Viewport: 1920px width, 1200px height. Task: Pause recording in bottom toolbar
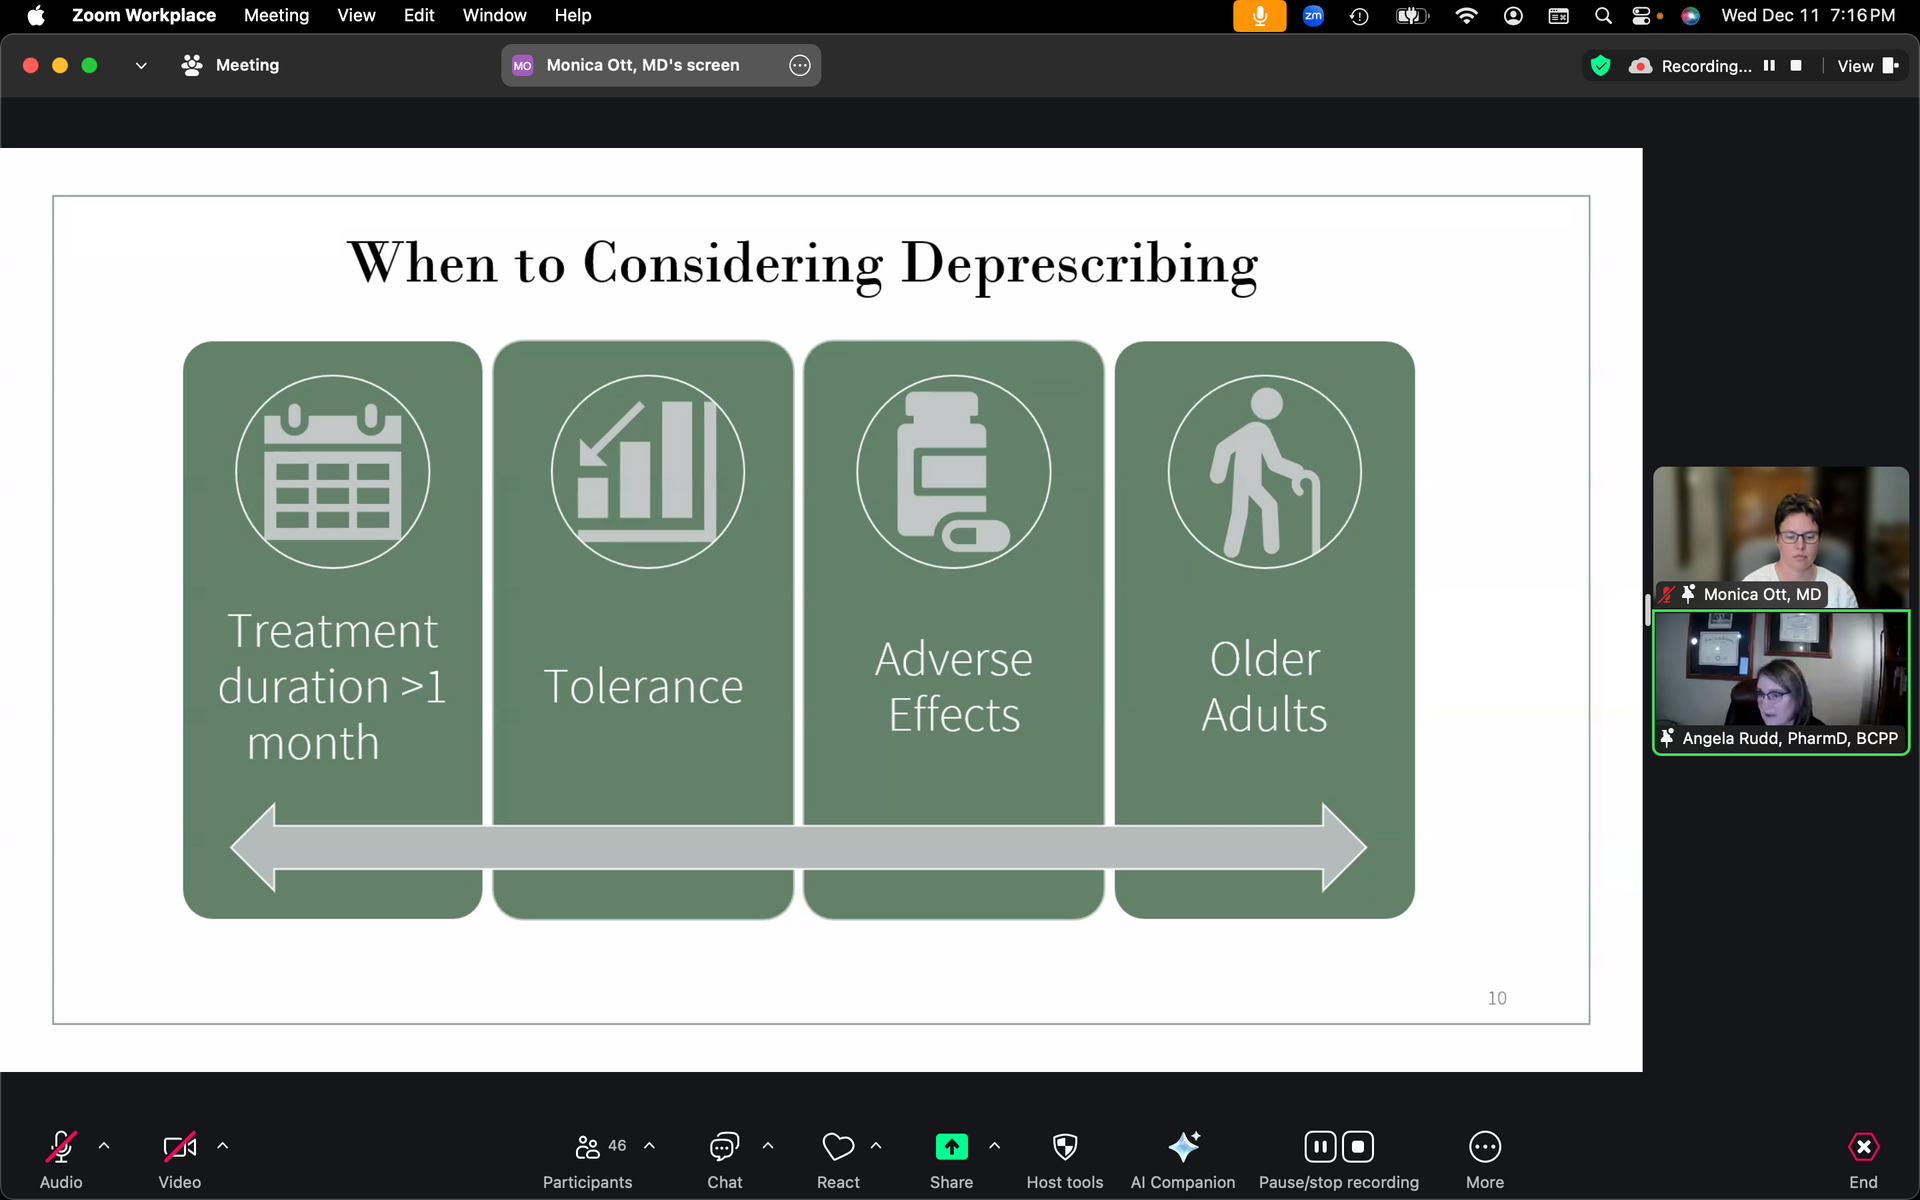click(1319, 1147)
